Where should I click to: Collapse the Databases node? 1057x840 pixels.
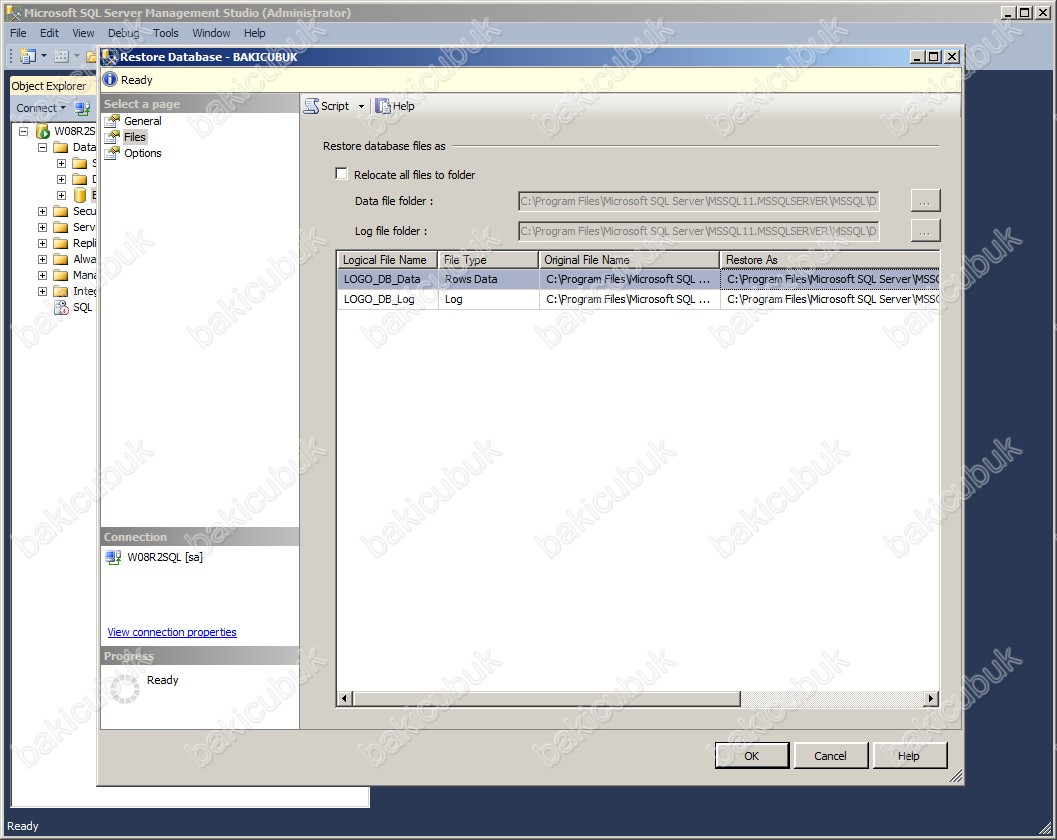(42, 147)
